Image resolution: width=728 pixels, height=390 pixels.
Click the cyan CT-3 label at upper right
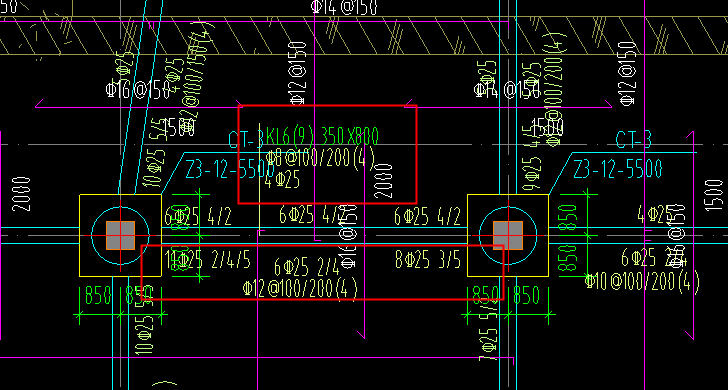point(633,139)
